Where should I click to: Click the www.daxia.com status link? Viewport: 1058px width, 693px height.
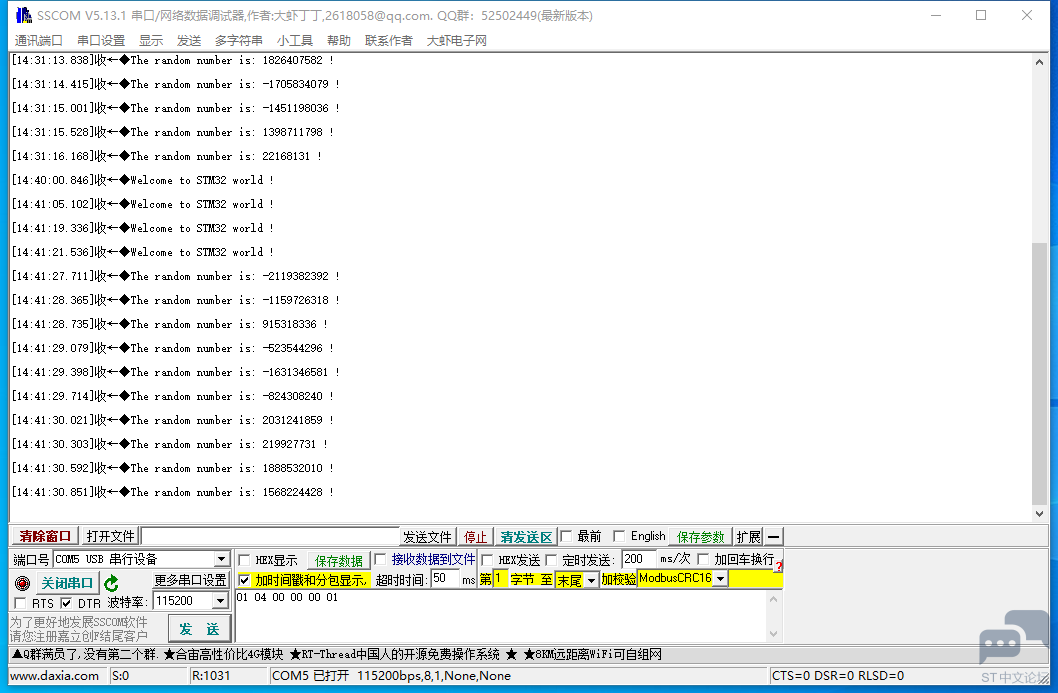pyautogui.click(x=55, y=675)
